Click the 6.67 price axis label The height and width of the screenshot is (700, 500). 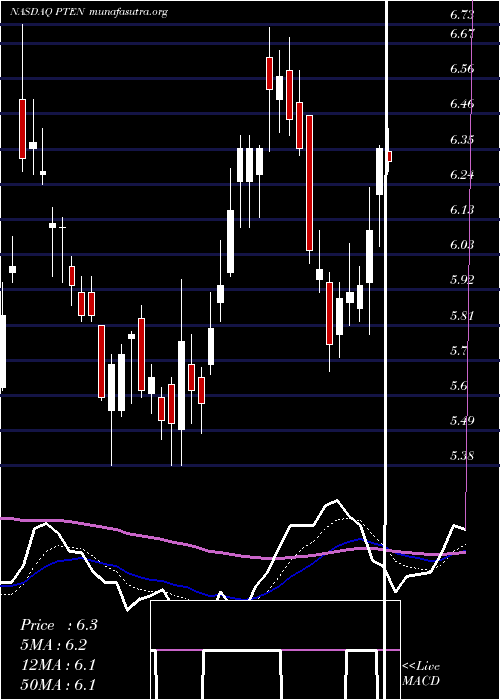point(462,33)
